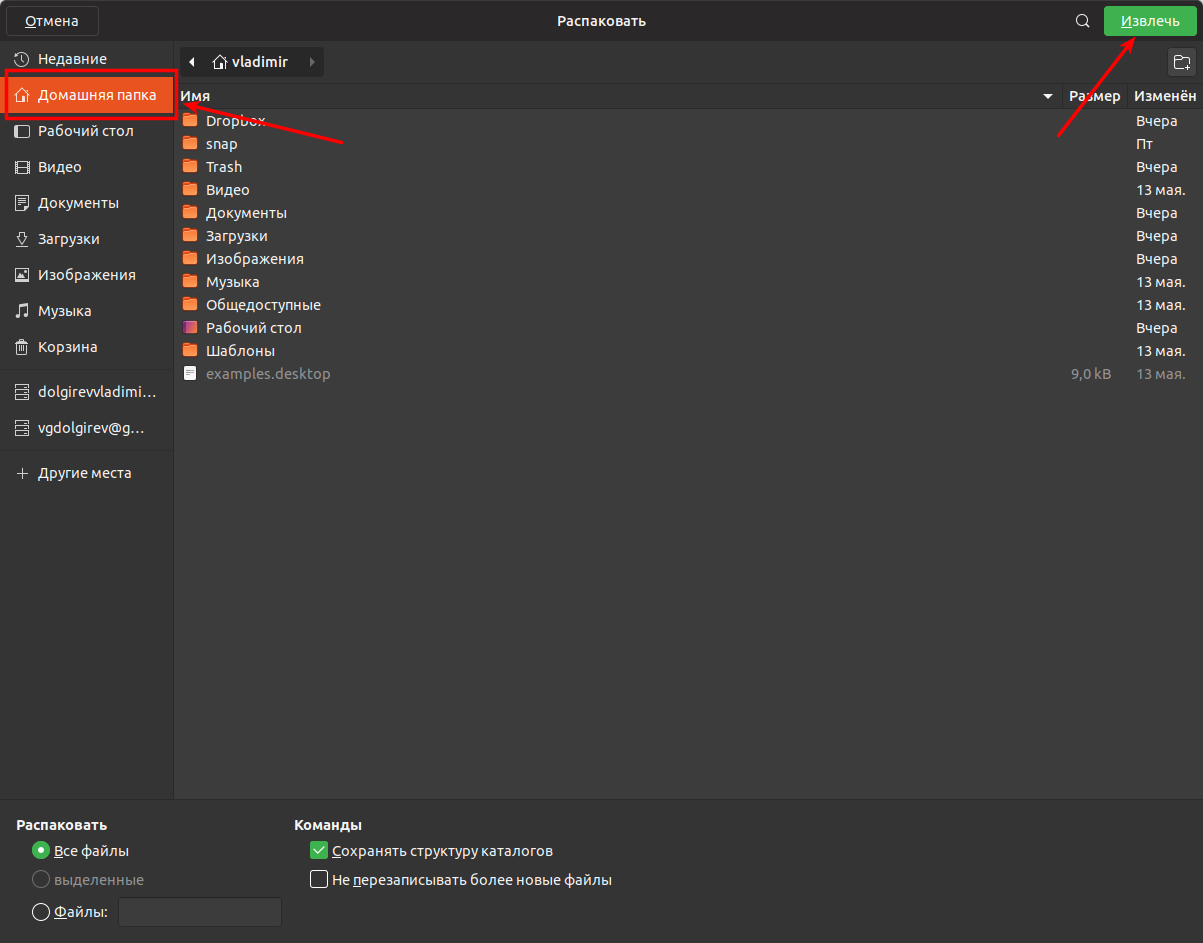Click the document icon beside sidebar Документы

pyautogui.click(x=22, y=203)
